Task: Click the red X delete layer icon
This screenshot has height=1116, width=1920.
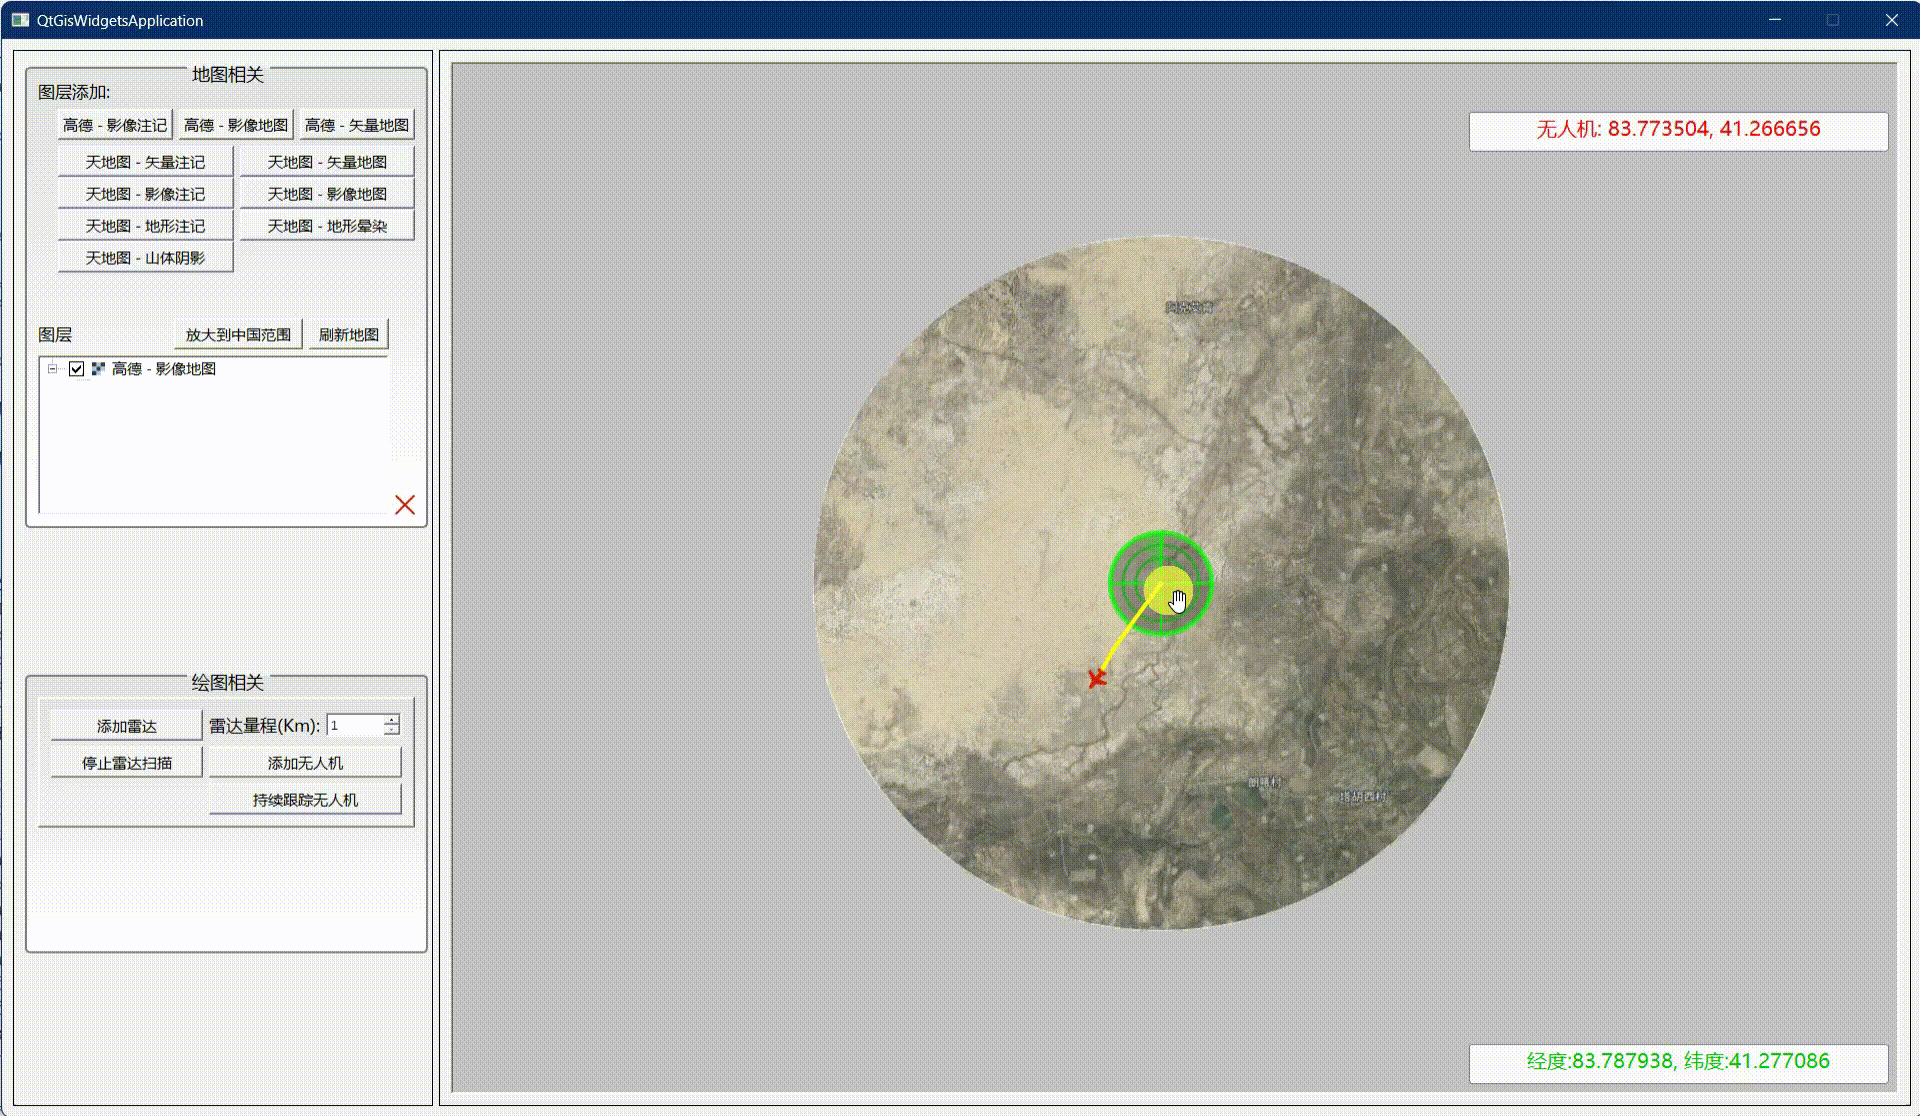Action: click(405, 505)
